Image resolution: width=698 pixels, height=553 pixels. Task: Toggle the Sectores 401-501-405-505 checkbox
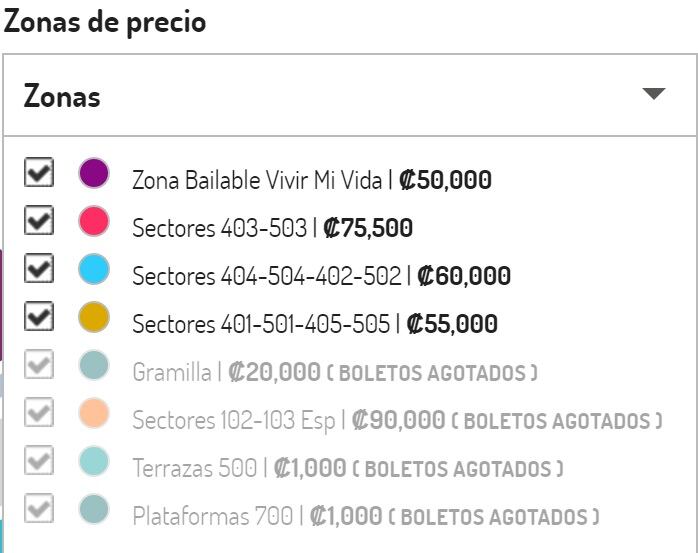pos(39,317)
